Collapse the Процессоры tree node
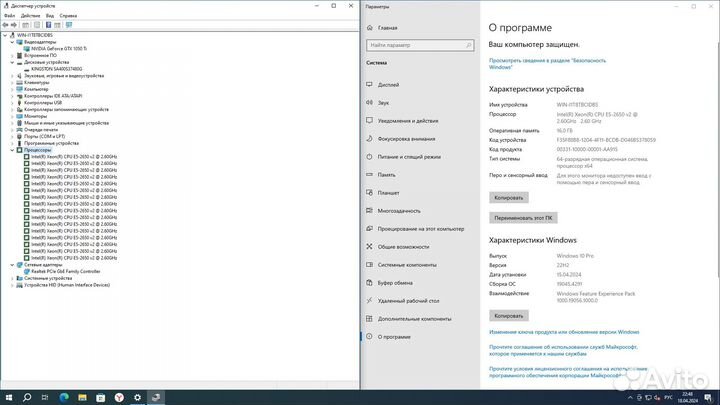 click(x=5, y=150)
